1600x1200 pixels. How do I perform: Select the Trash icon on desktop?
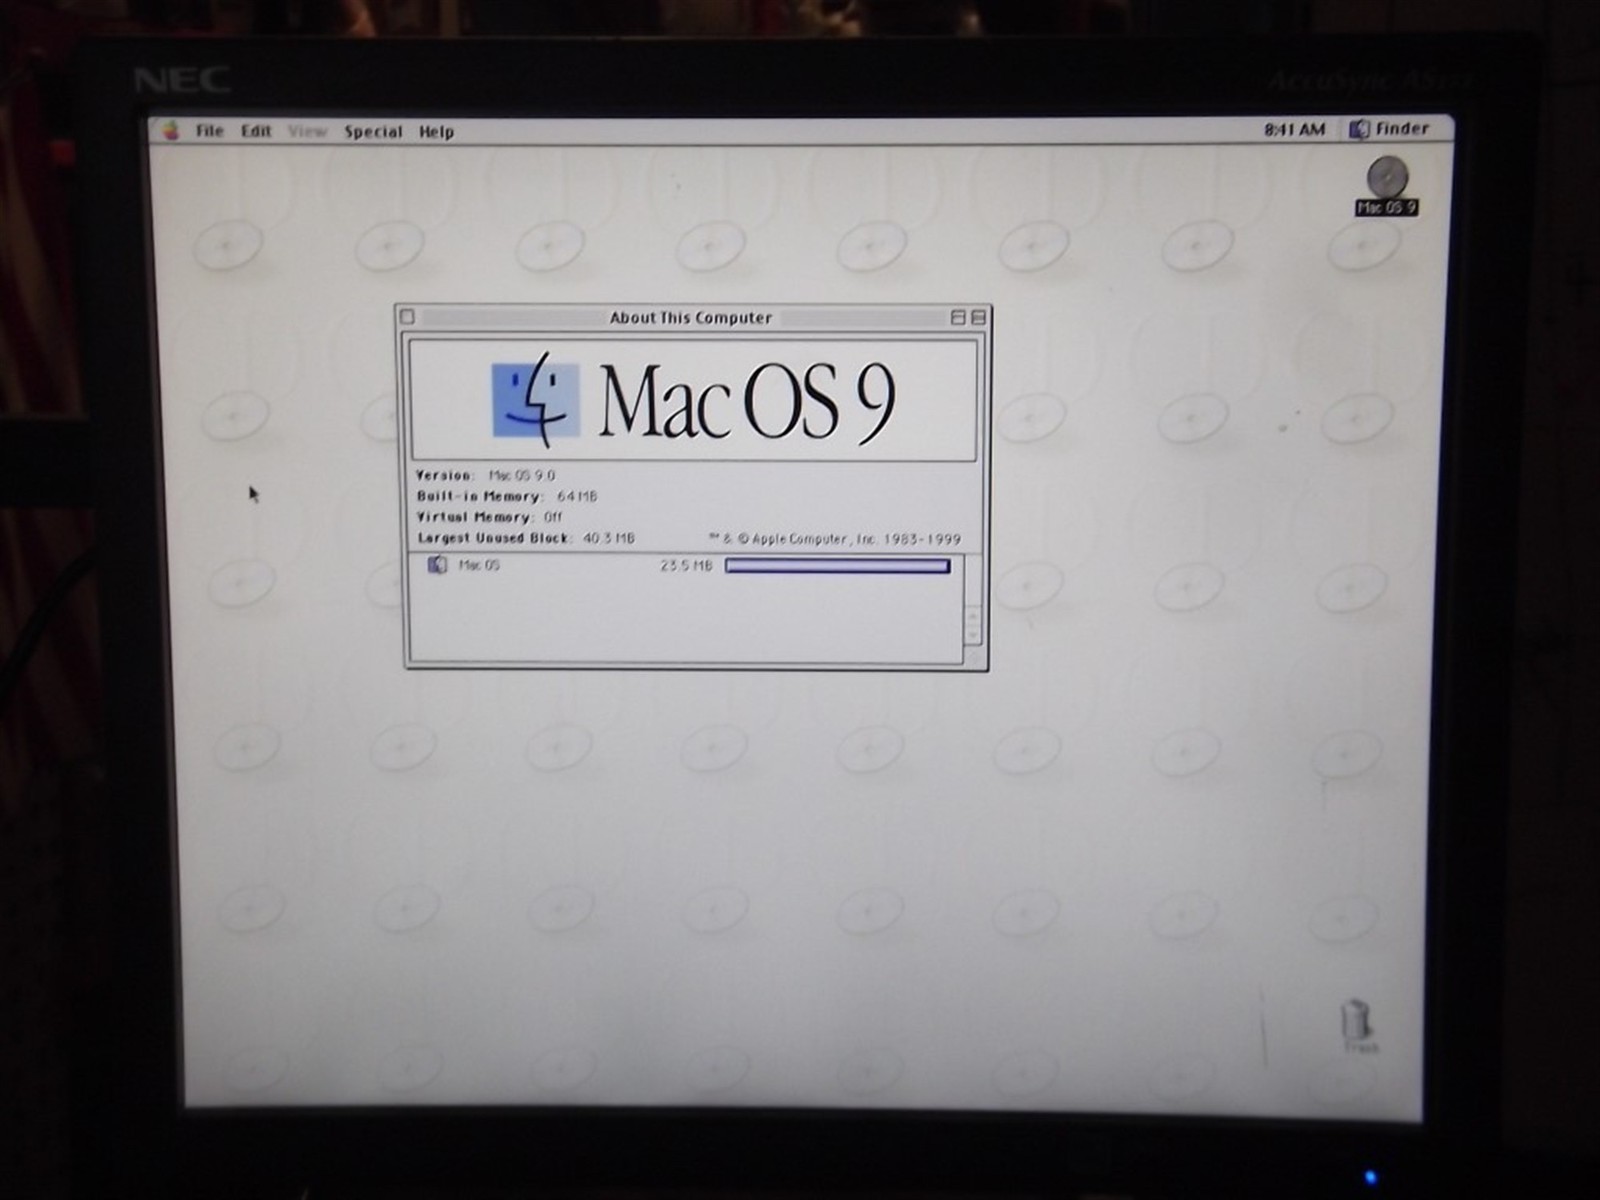1357,1027
